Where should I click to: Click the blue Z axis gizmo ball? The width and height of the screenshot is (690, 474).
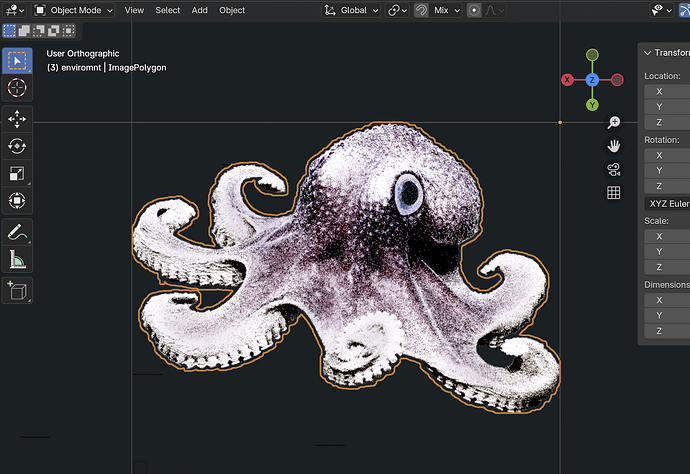click(592, 80)
